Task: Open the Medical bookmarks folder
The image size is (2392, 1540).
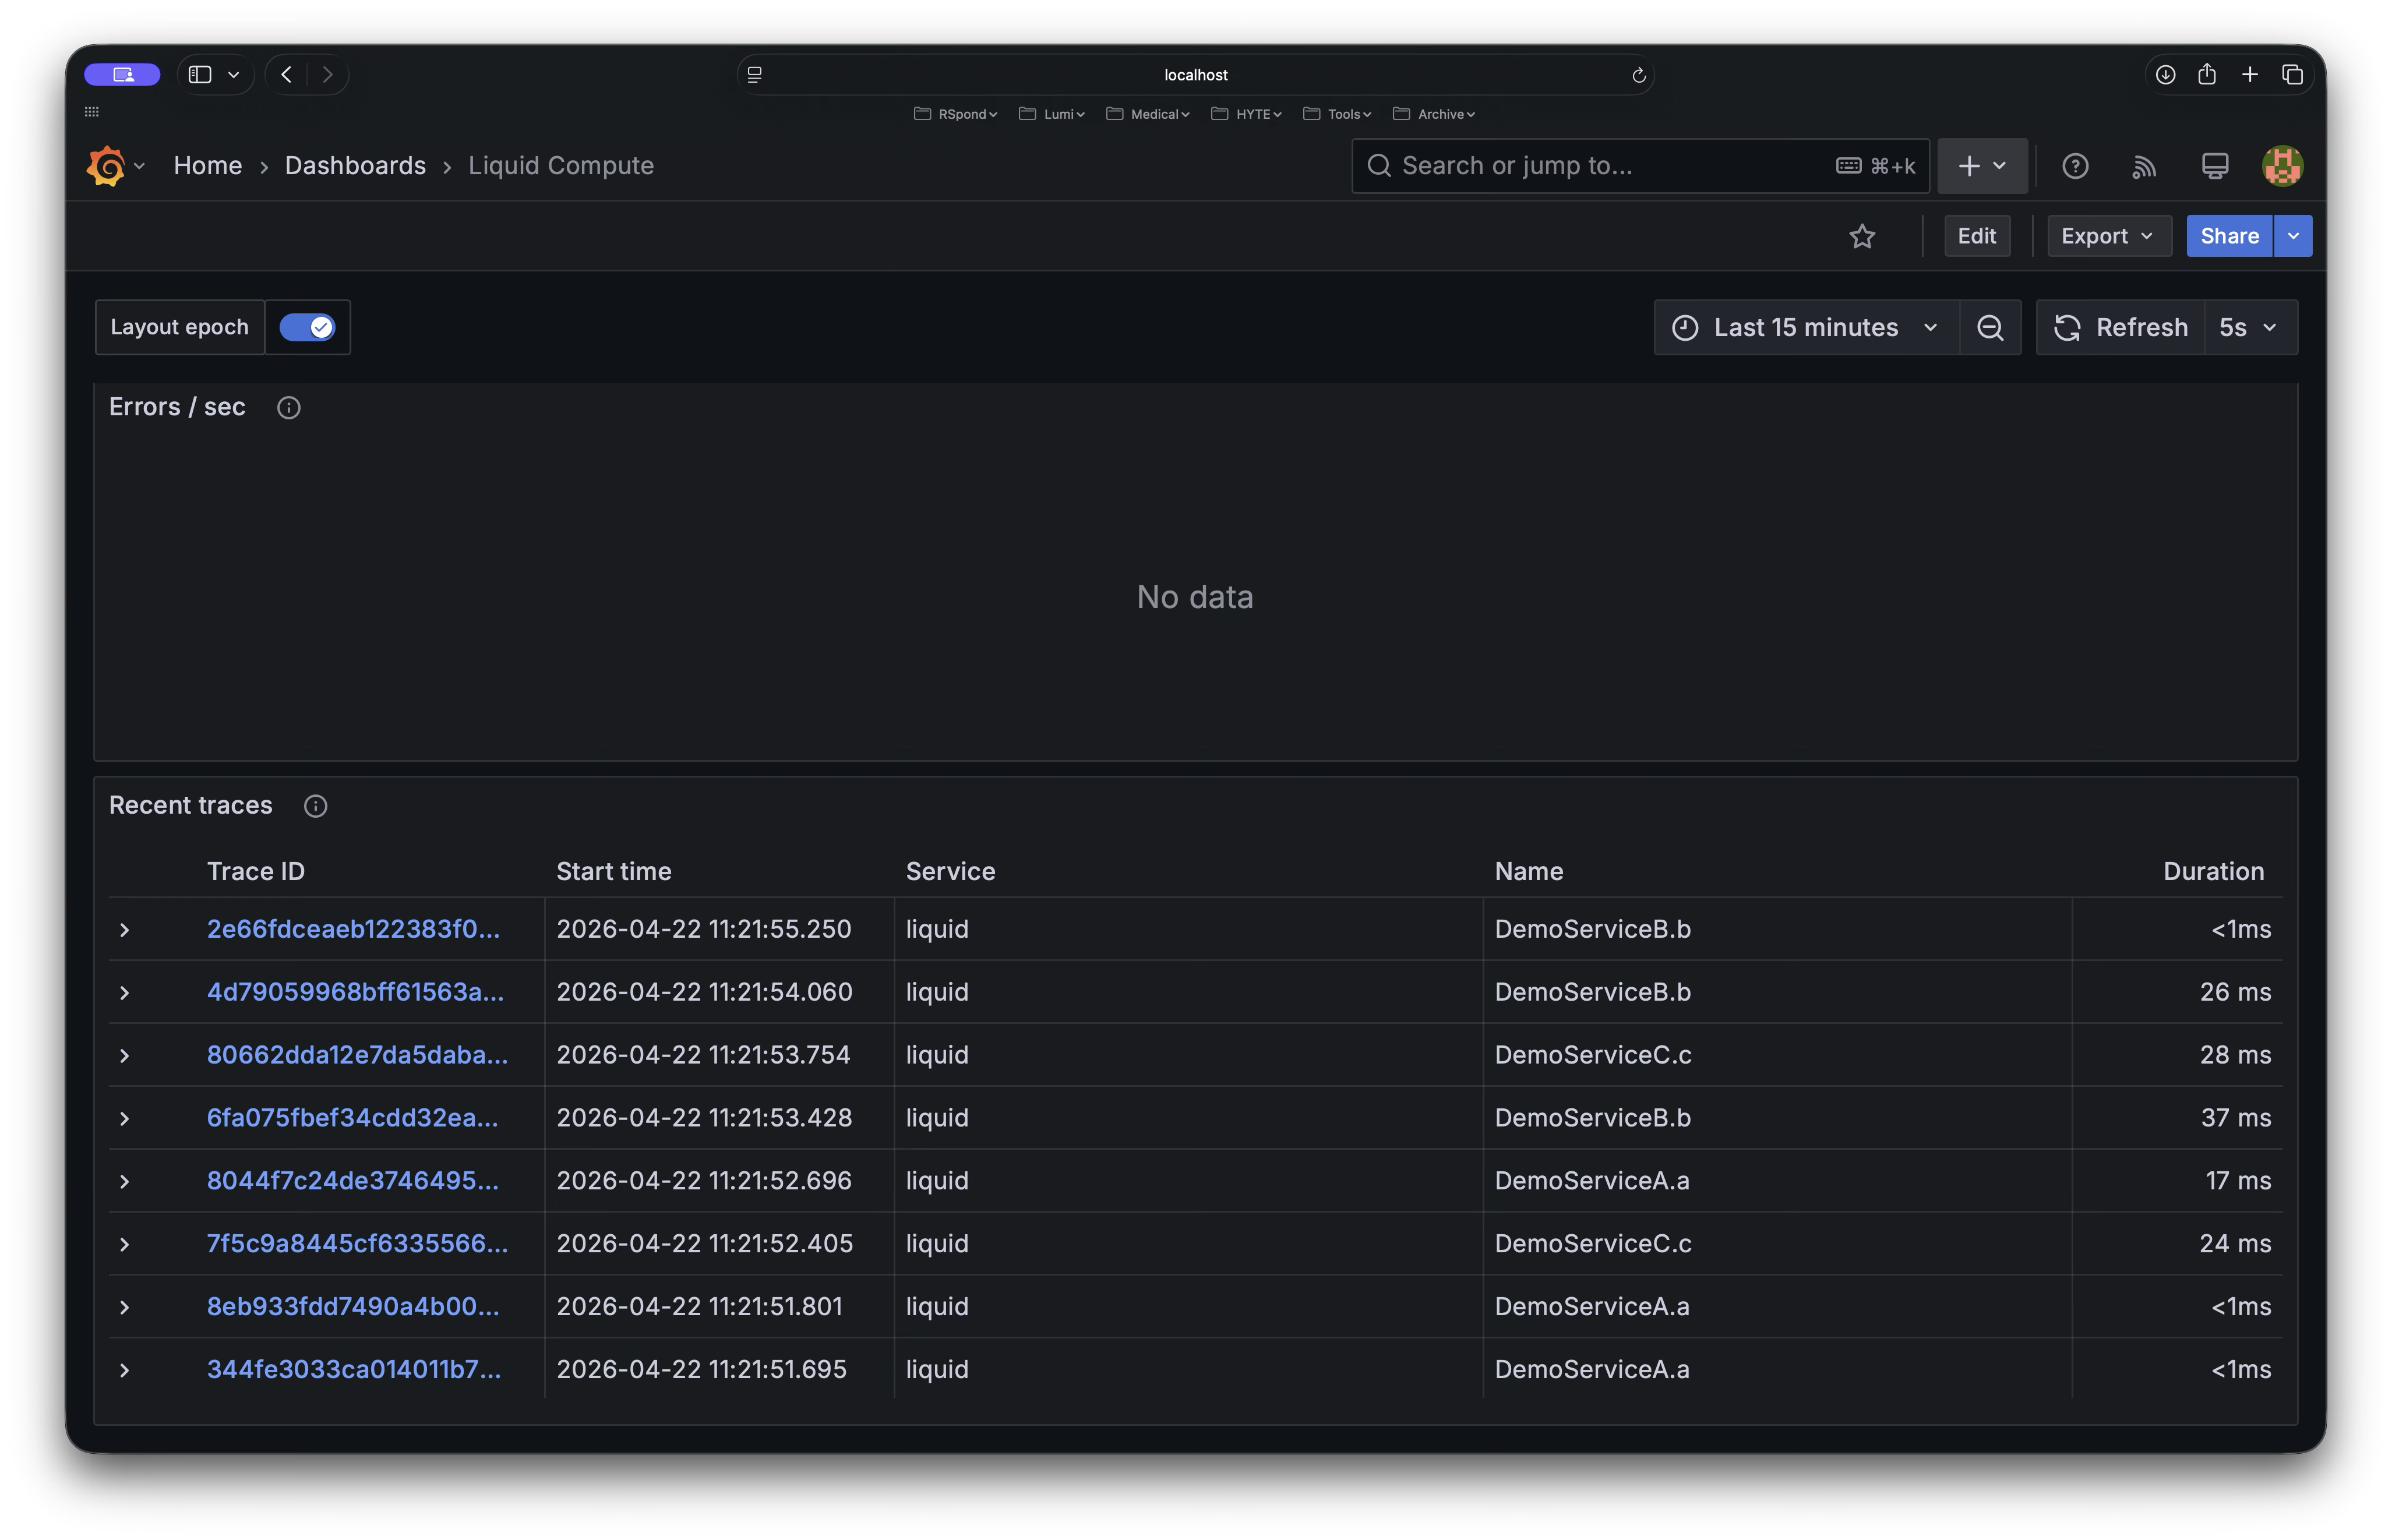Action: (1147, 114)
